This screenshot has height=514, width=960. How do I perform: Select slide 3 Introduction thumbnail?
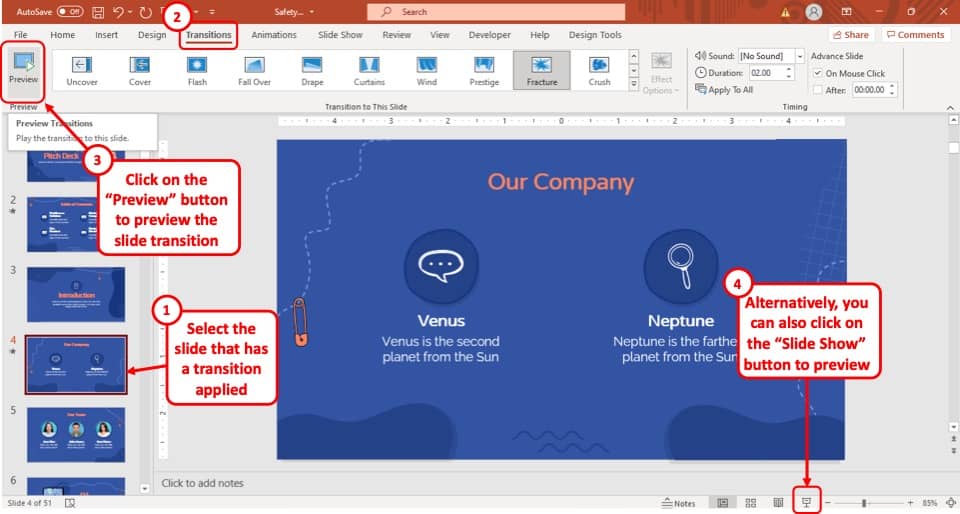76,294
